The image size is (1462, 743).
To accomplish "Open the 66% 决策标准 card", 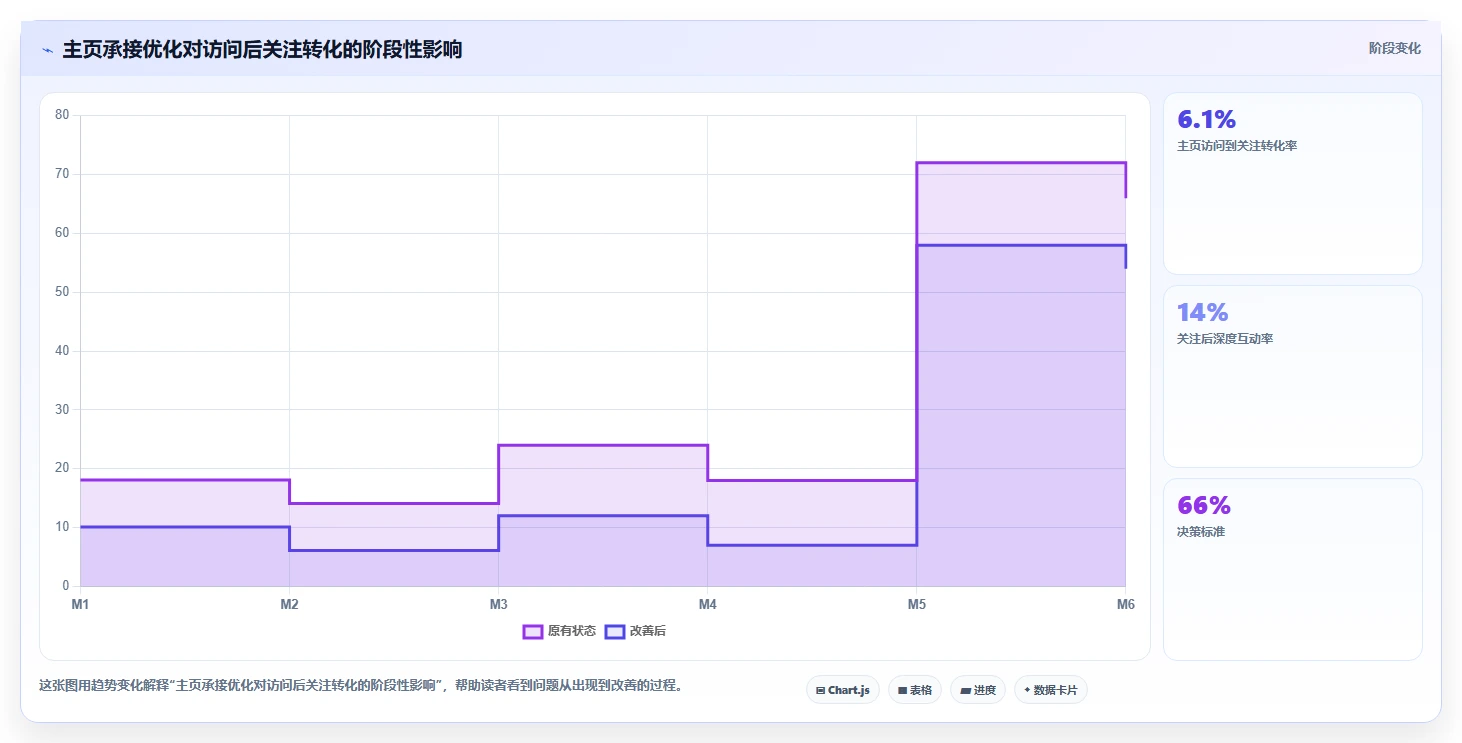I will point(1292,570).
